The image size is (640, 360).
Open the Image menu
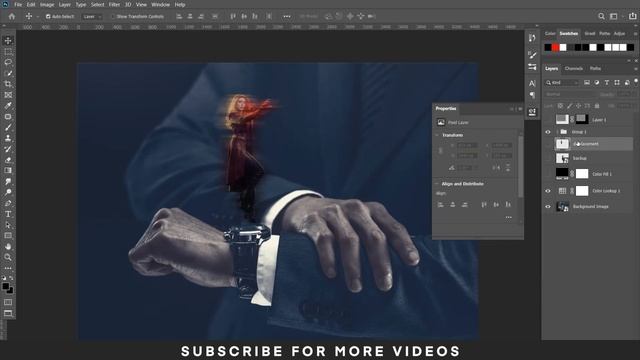click(x=47, y=5)
